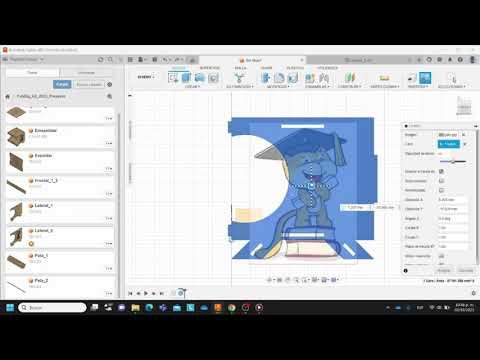Toggle the first checkbox in the dialog
Screen dimensions: 480x360
441,171
